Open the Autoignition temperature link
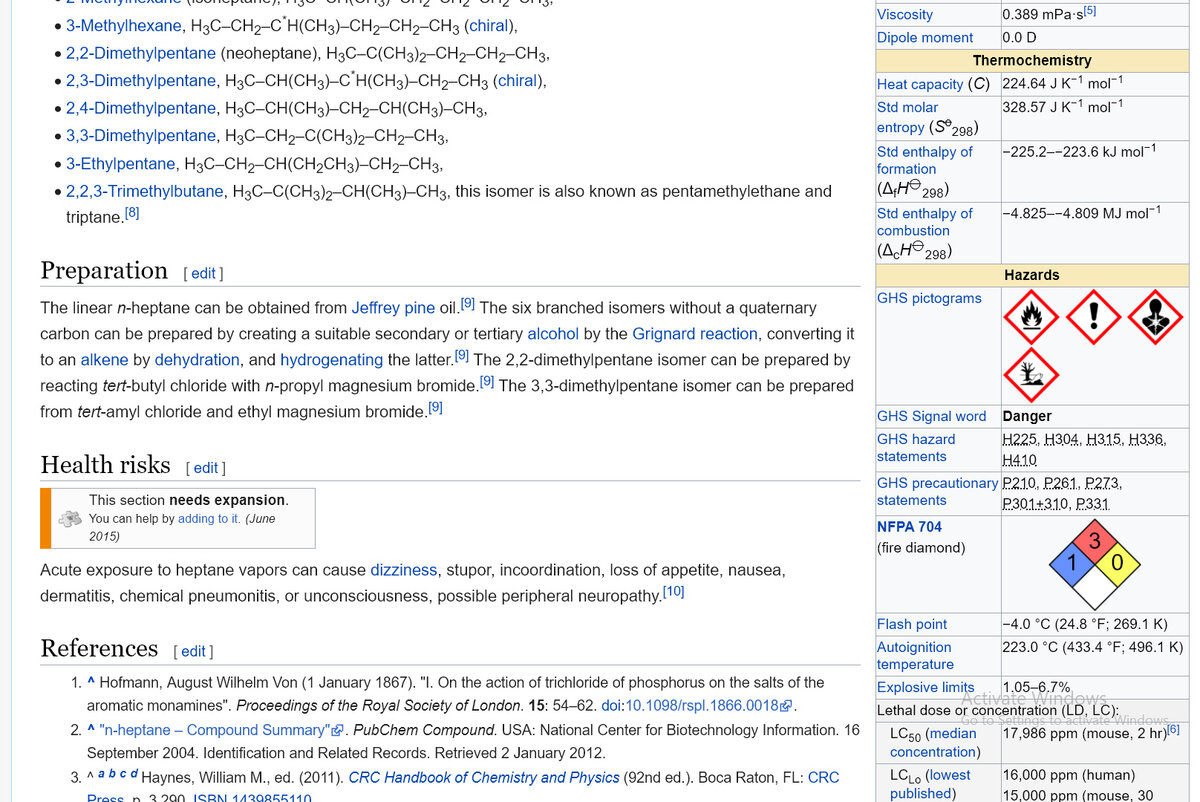 915,655
